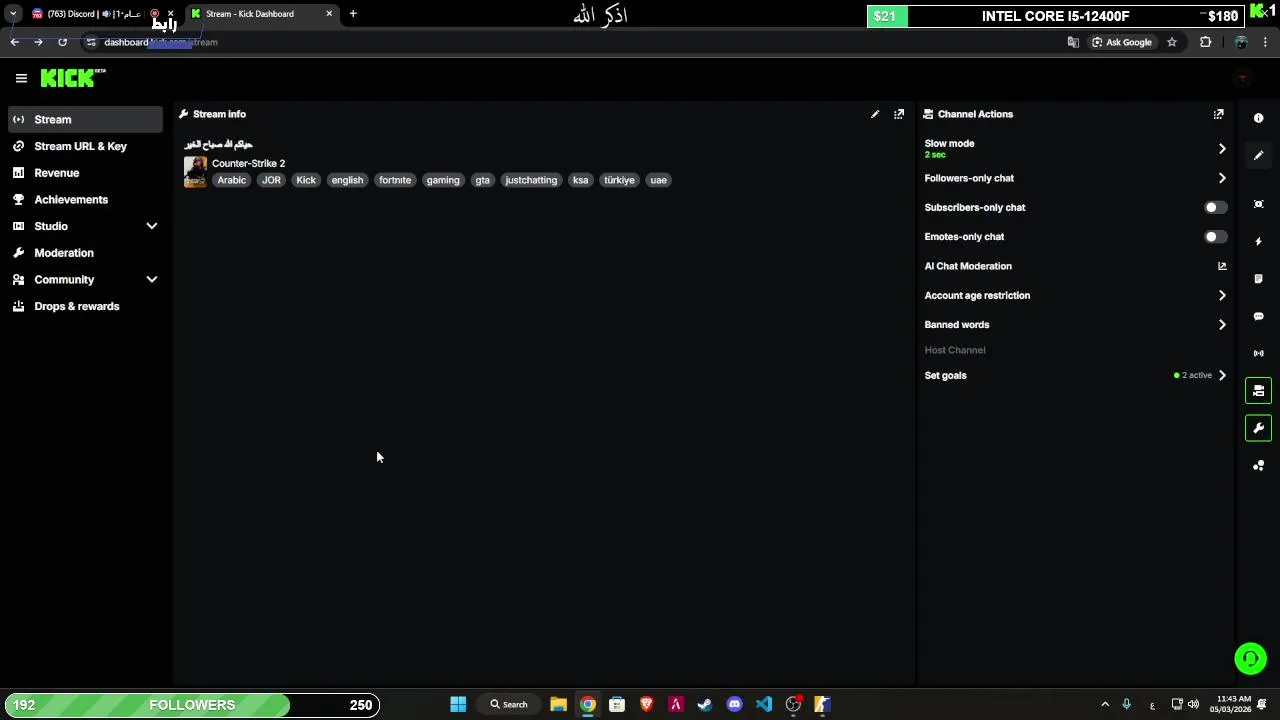Open the green headset support button
1280x720 pixels.
[1250, 659]
